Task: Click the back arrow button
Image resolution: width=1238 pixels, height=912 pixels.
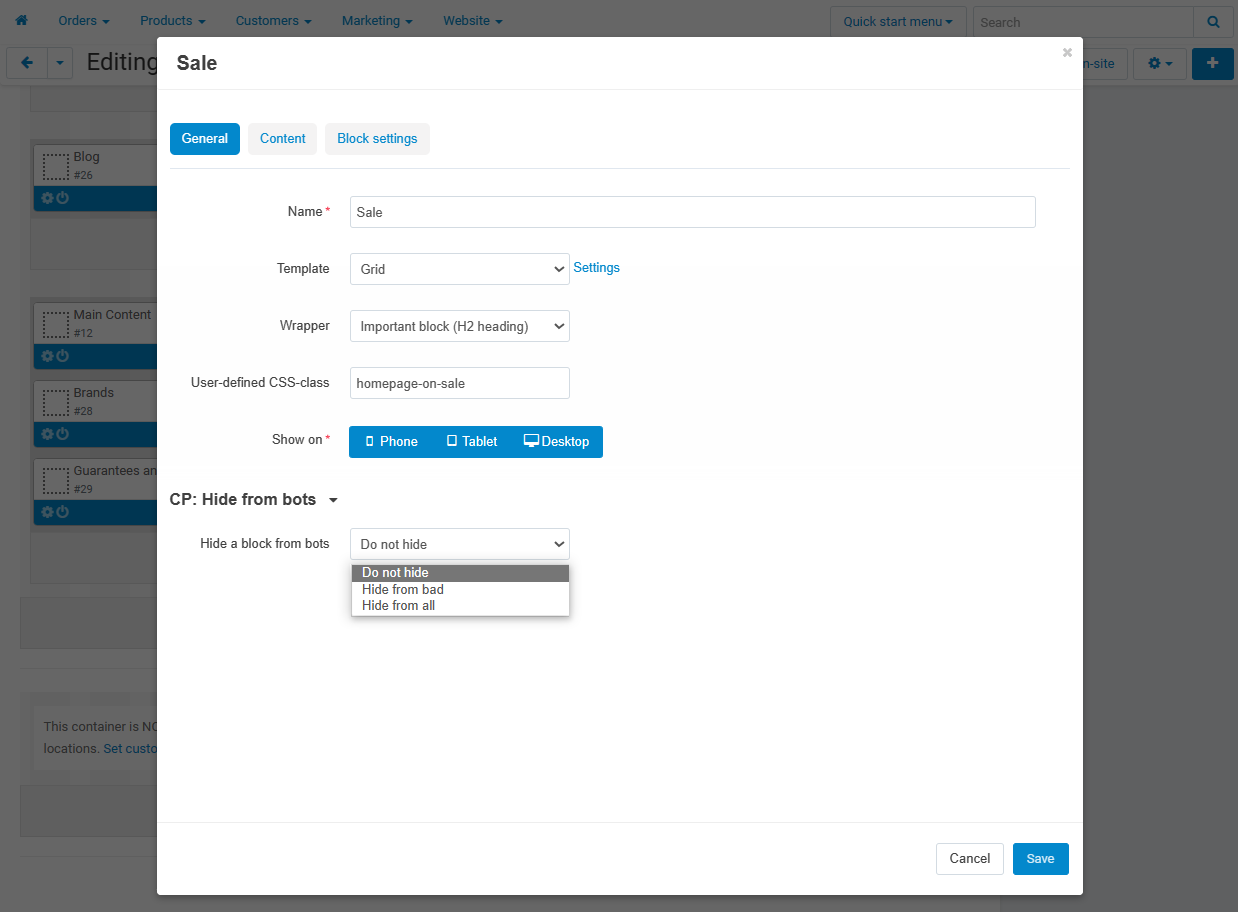Action: click(27, 63)
